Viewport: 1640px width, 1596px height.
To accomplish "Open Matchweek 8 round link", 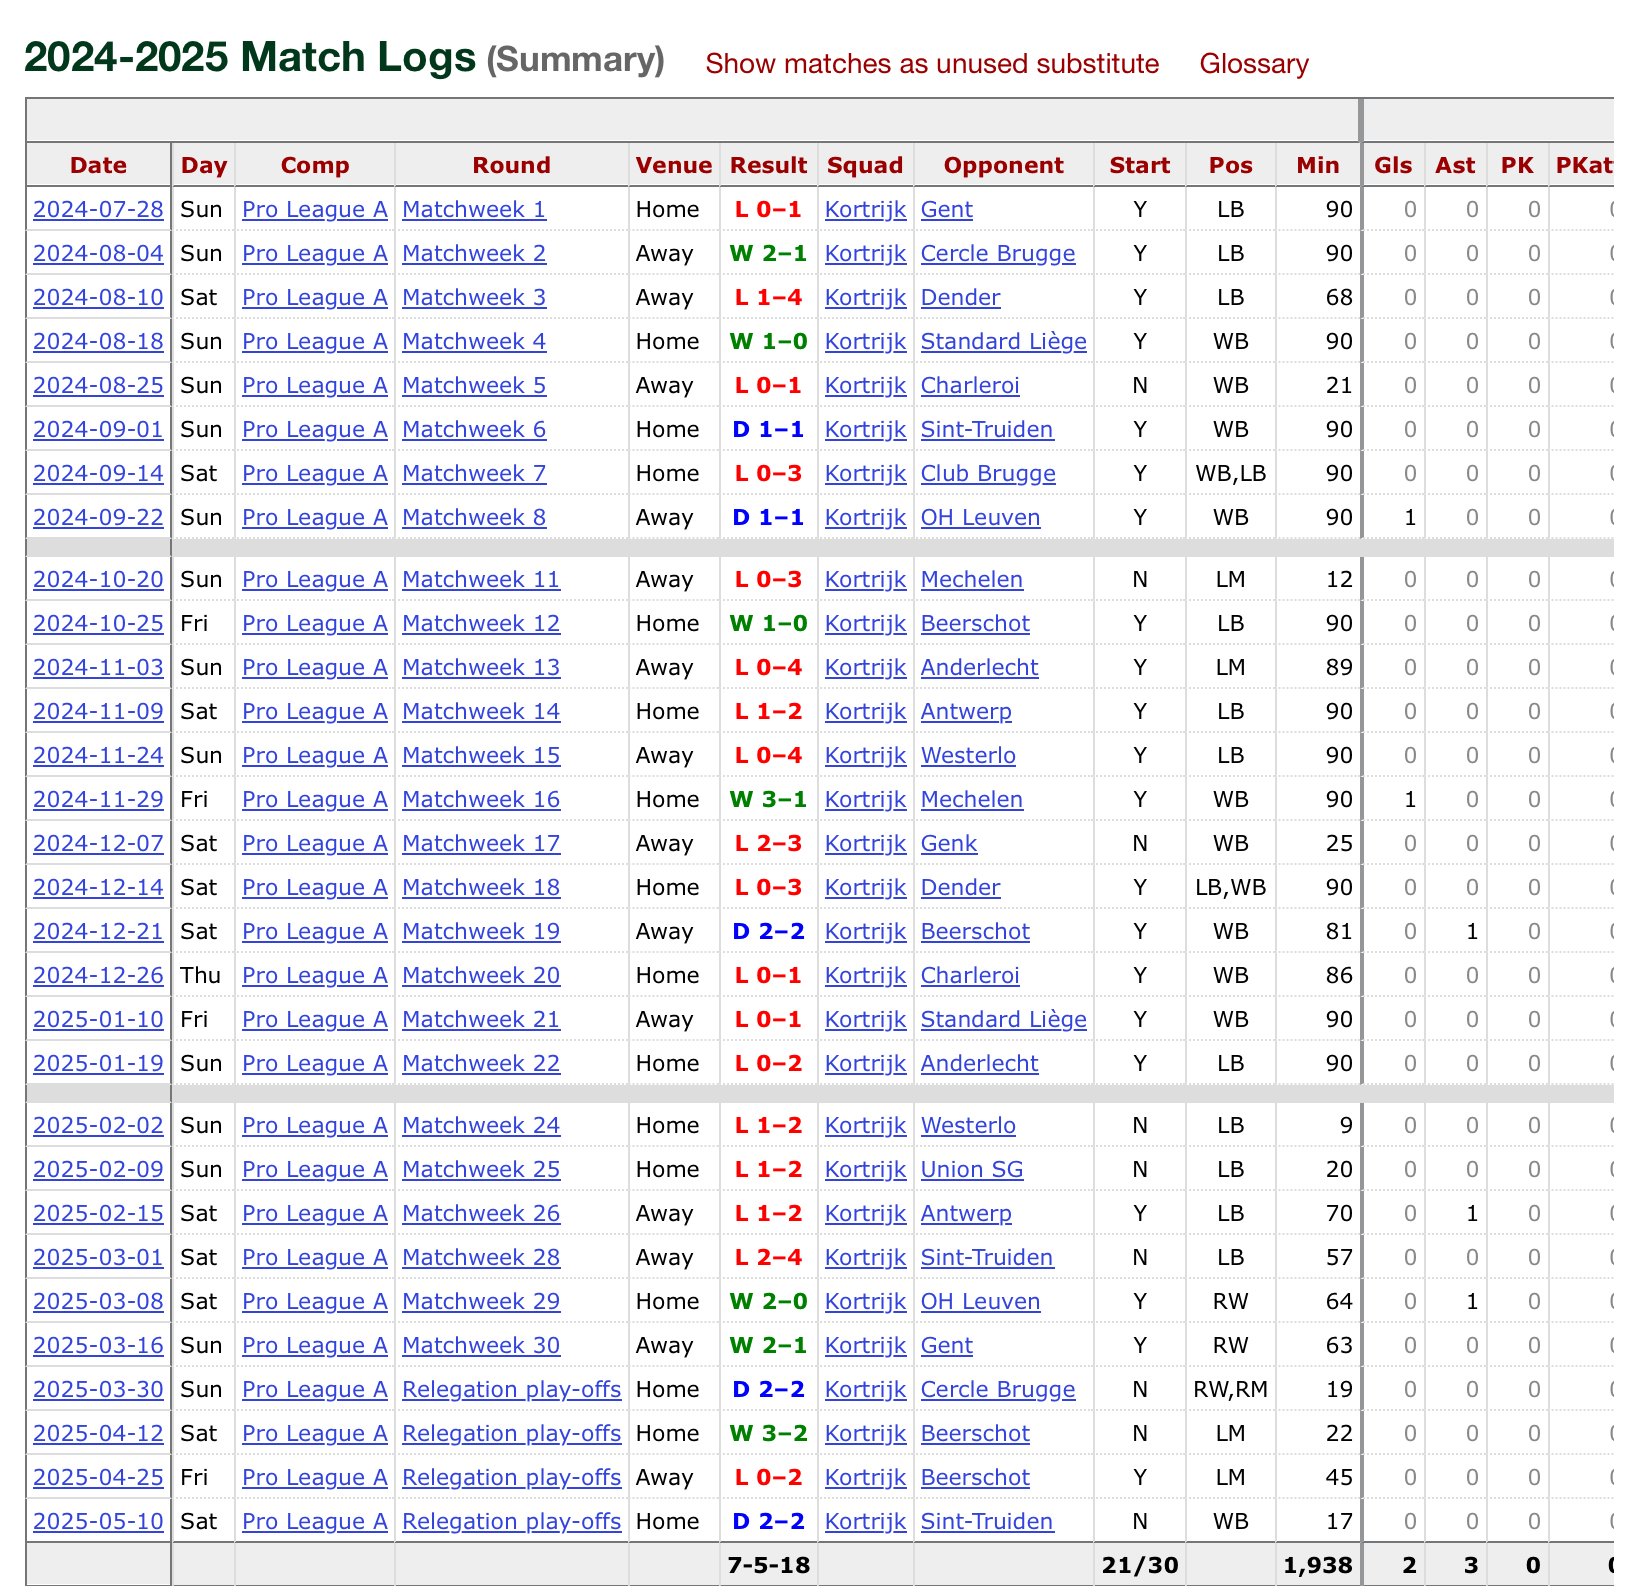I will (x=474, y=518).
